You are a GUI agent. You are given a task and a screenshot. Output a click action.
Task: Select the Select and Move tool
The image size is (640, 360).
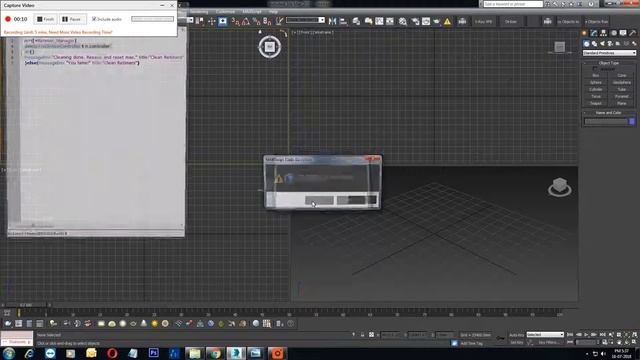click(211, 21)
